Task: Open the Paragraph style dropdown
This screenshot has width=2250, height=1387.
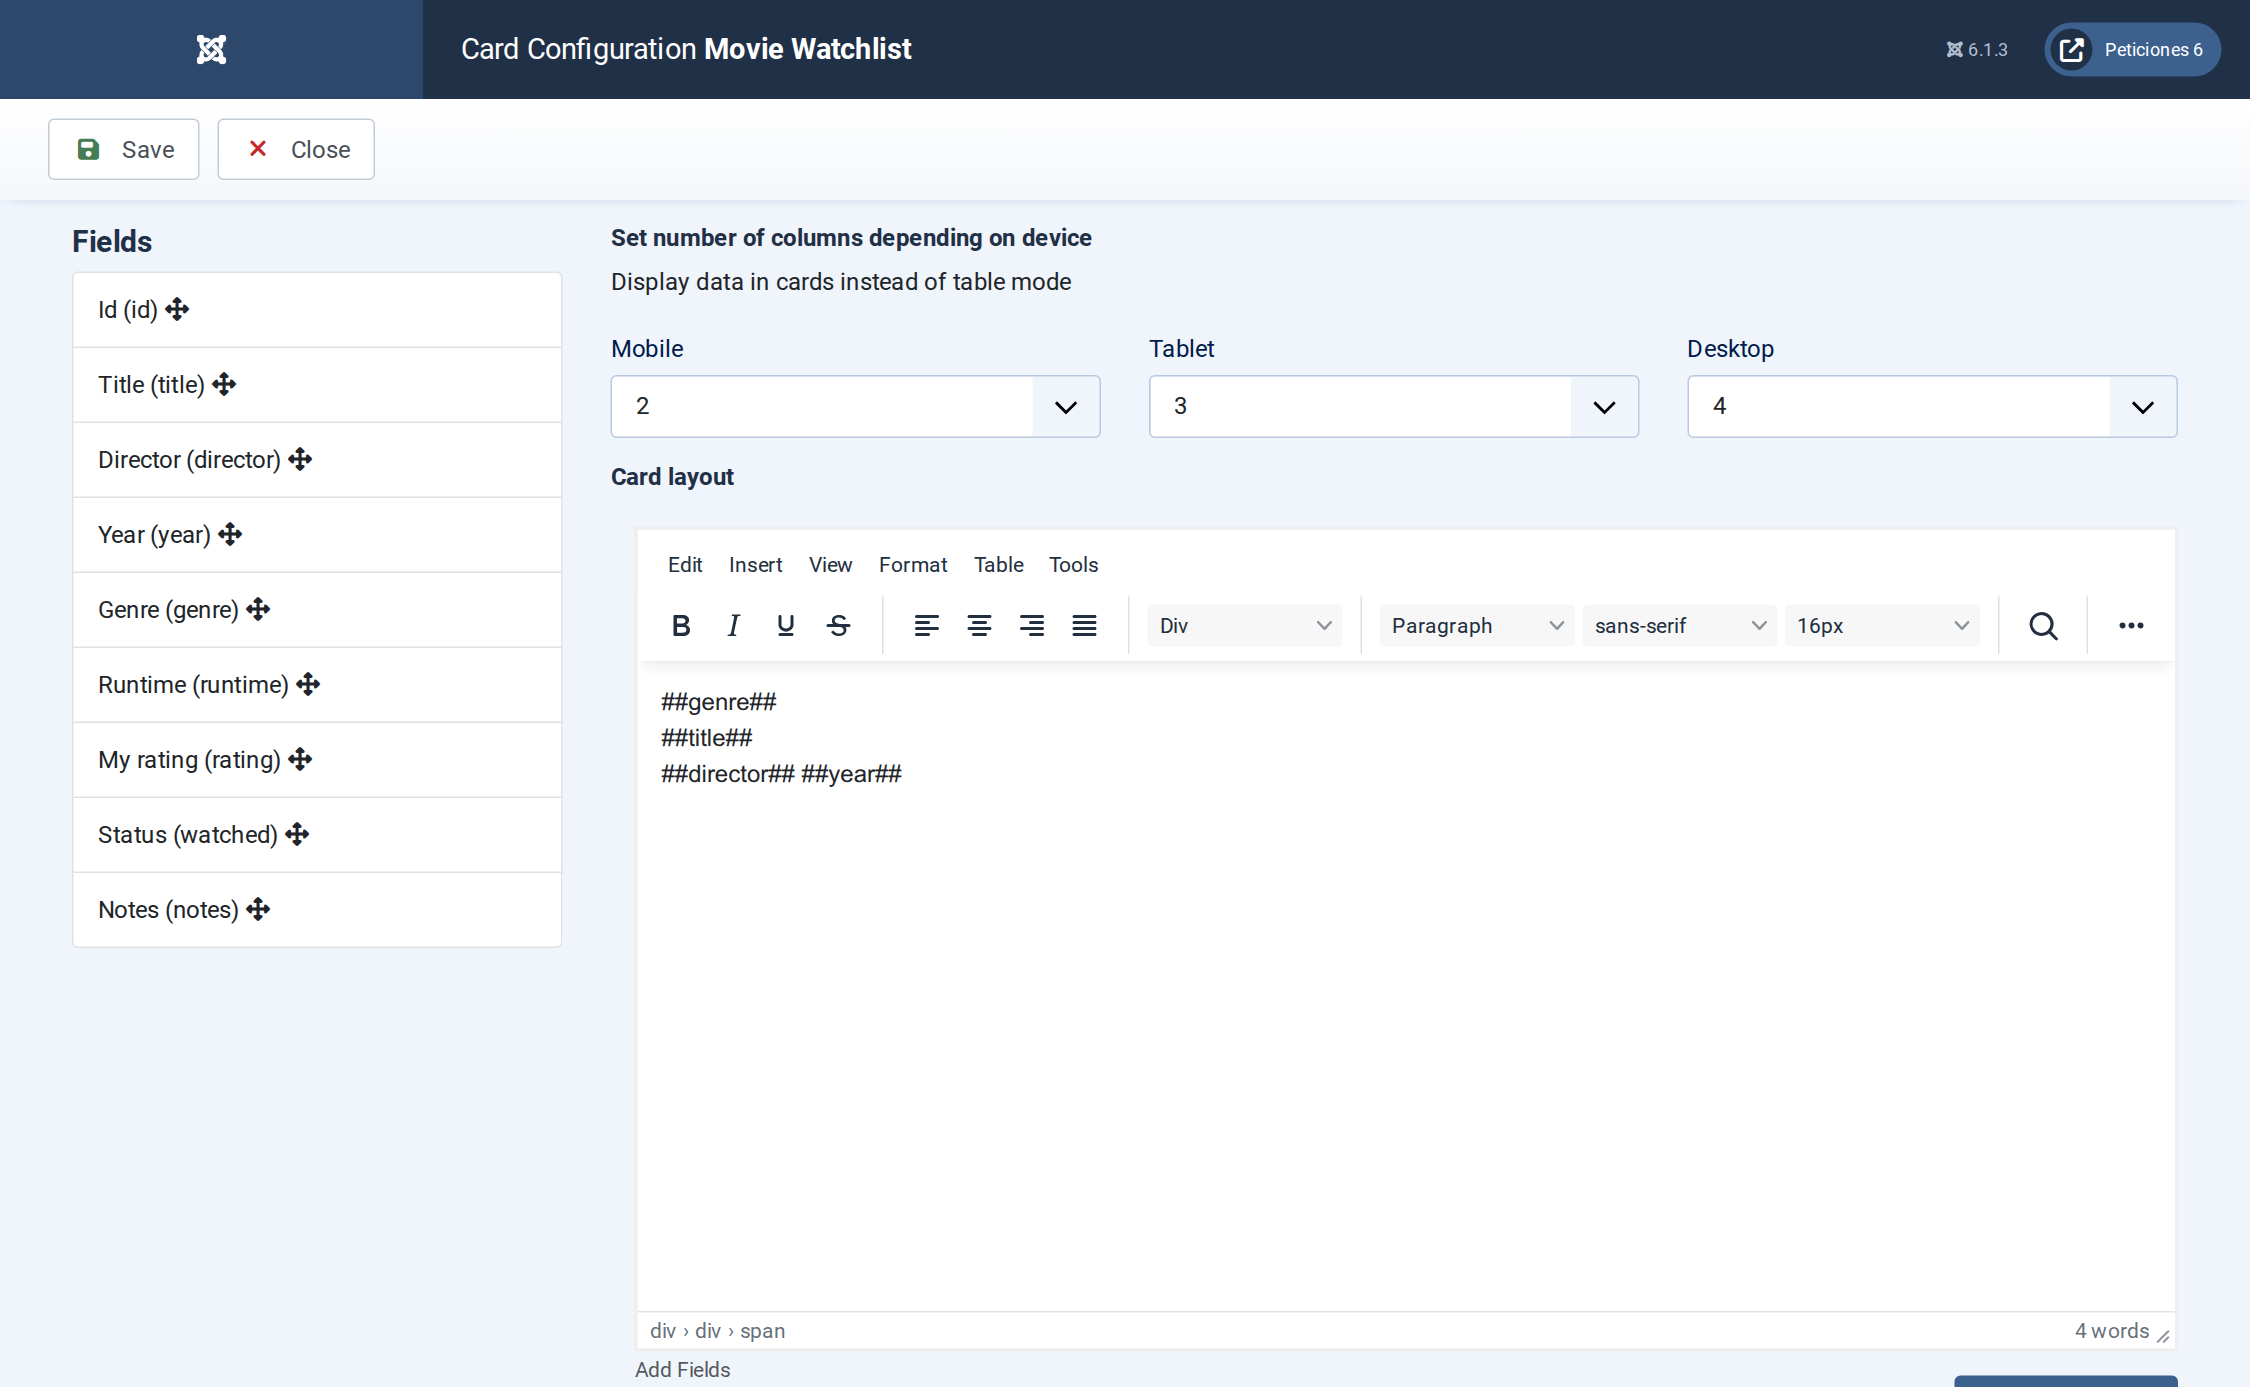Action: coord(1476,626)
